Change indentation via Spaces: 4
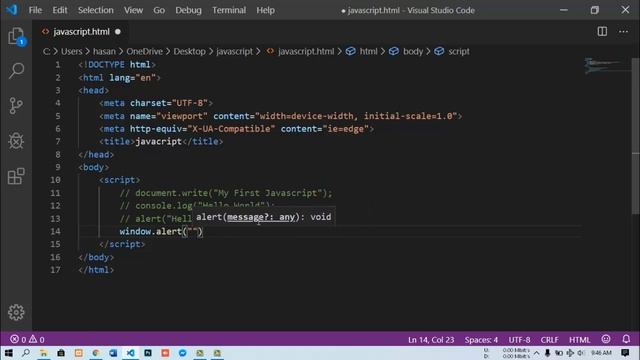Screen dimensions: 640x360 pyautogui.click(x=481, y=340)
